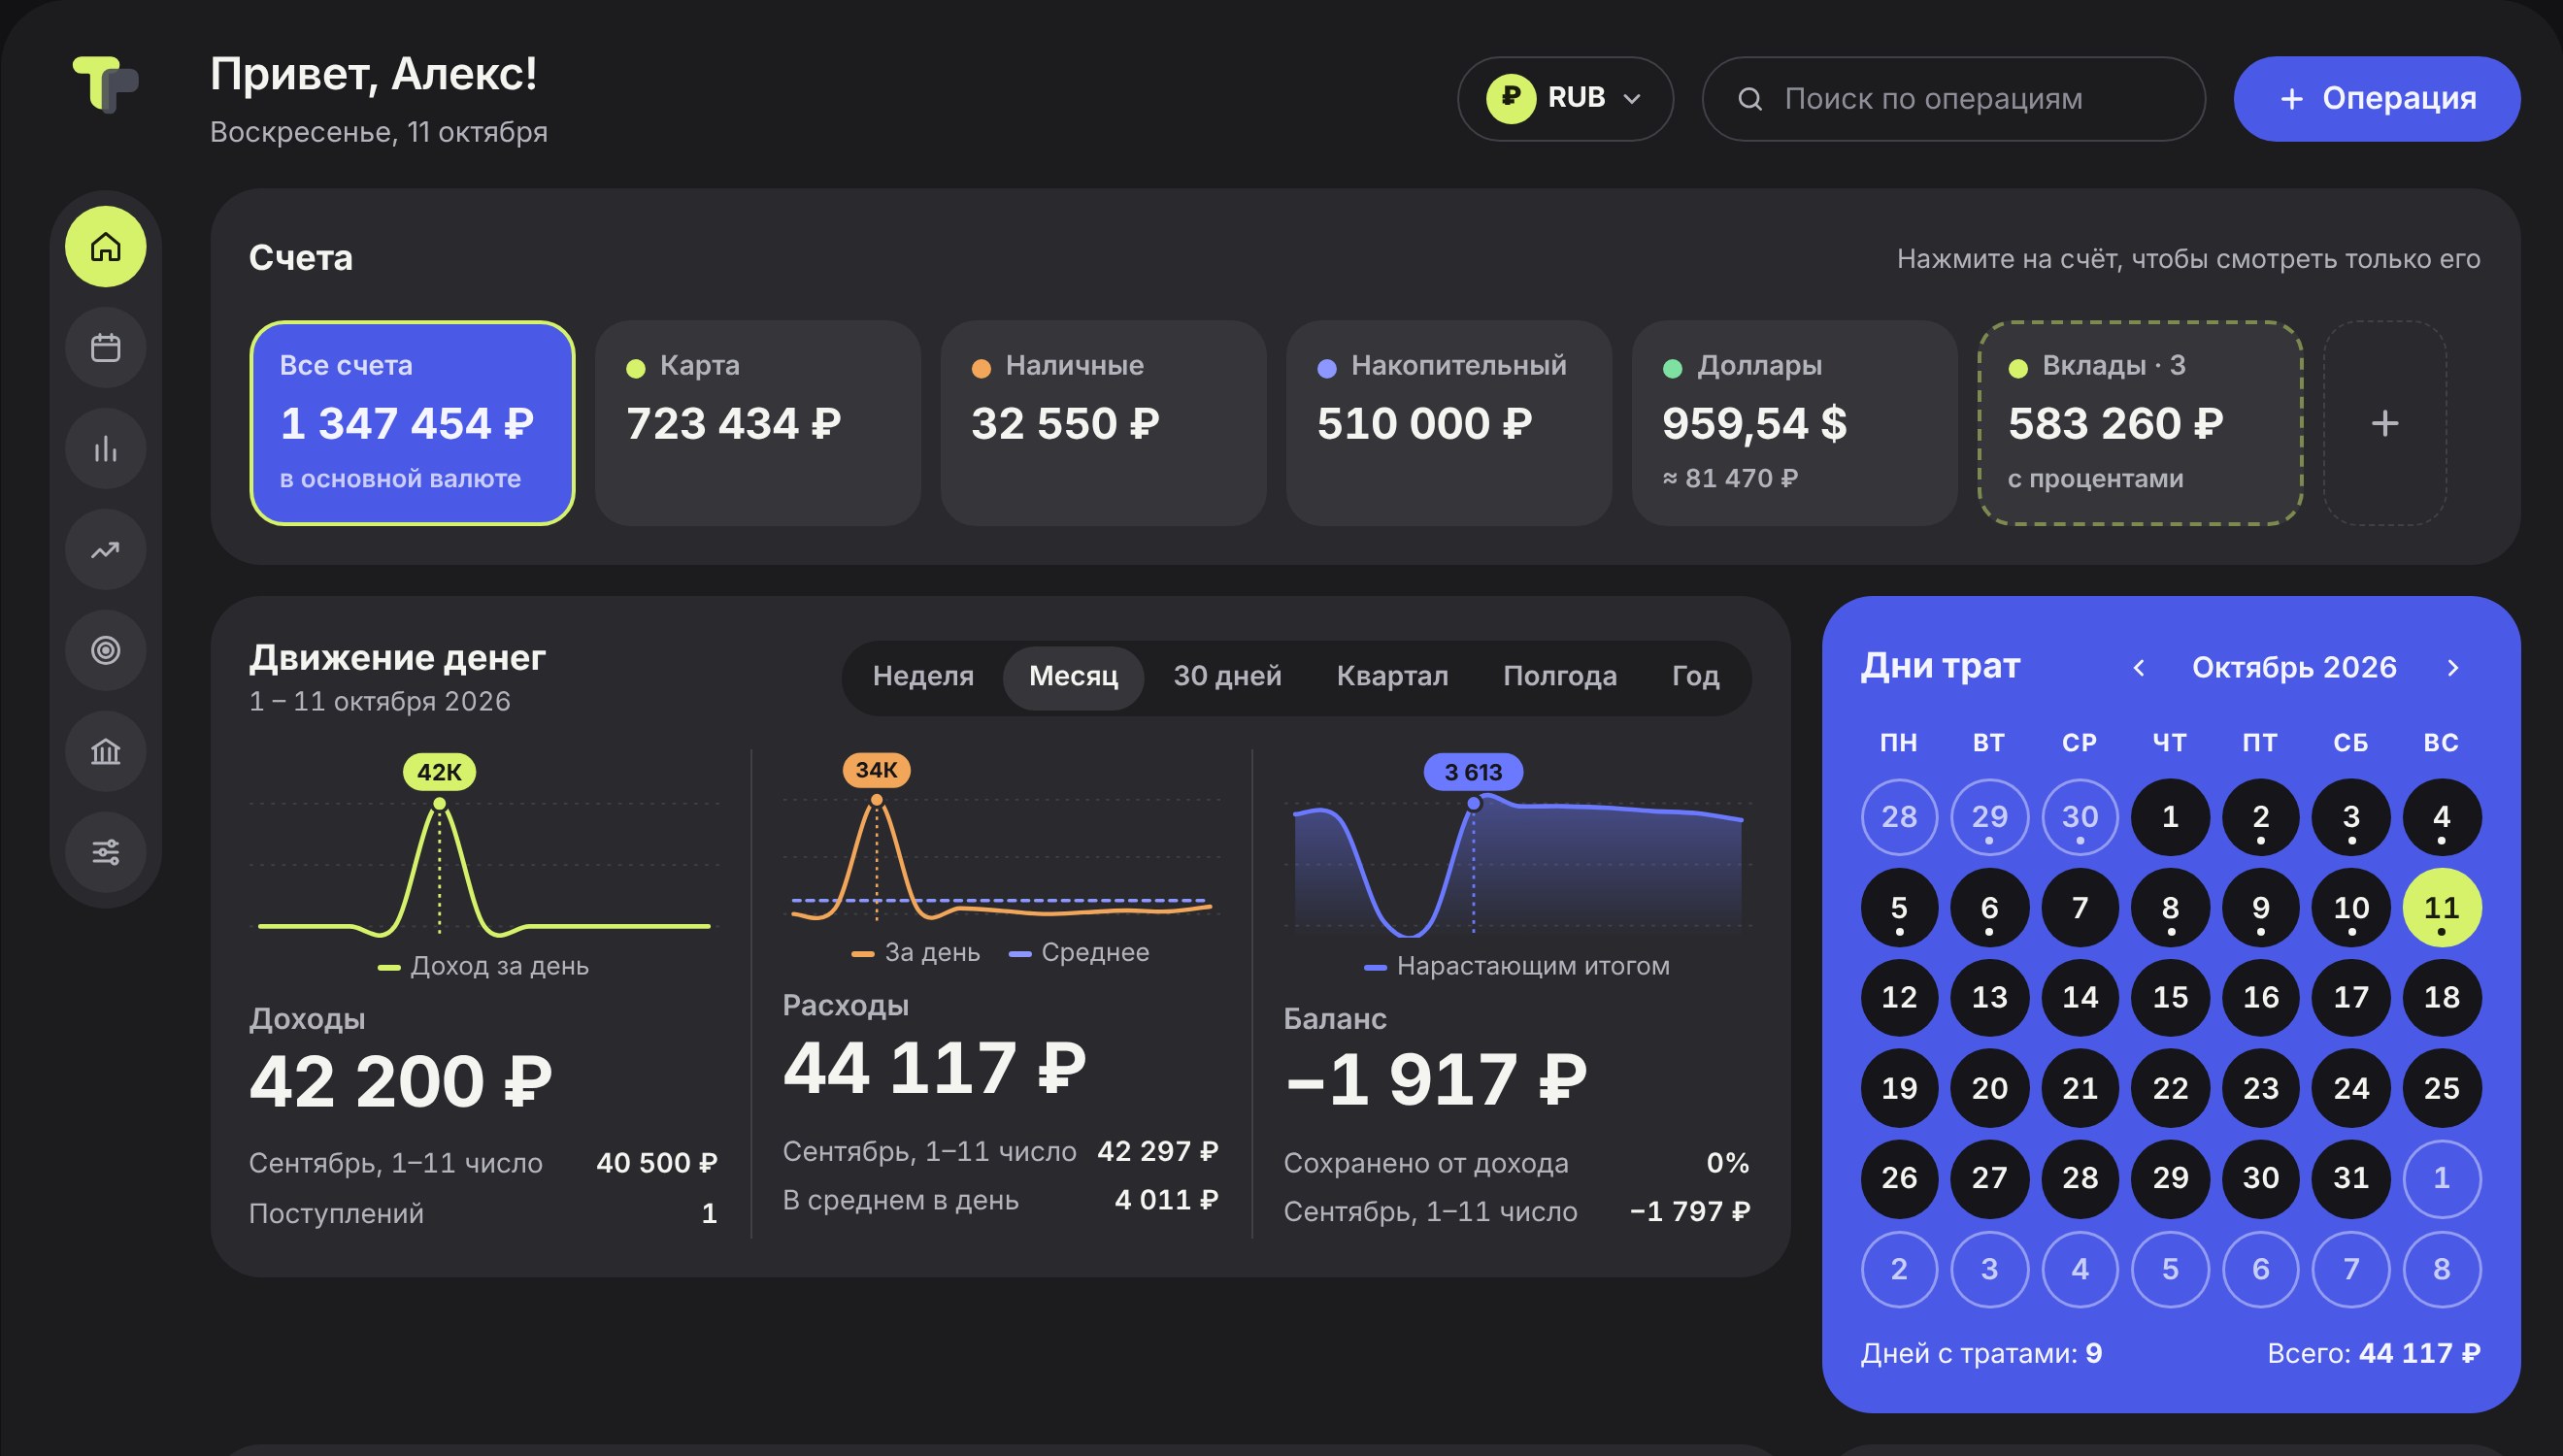The height and width of the screenshot is (1456, 2563).
Task: Select the Доллары account card
Action: [x=1794, y=423]
